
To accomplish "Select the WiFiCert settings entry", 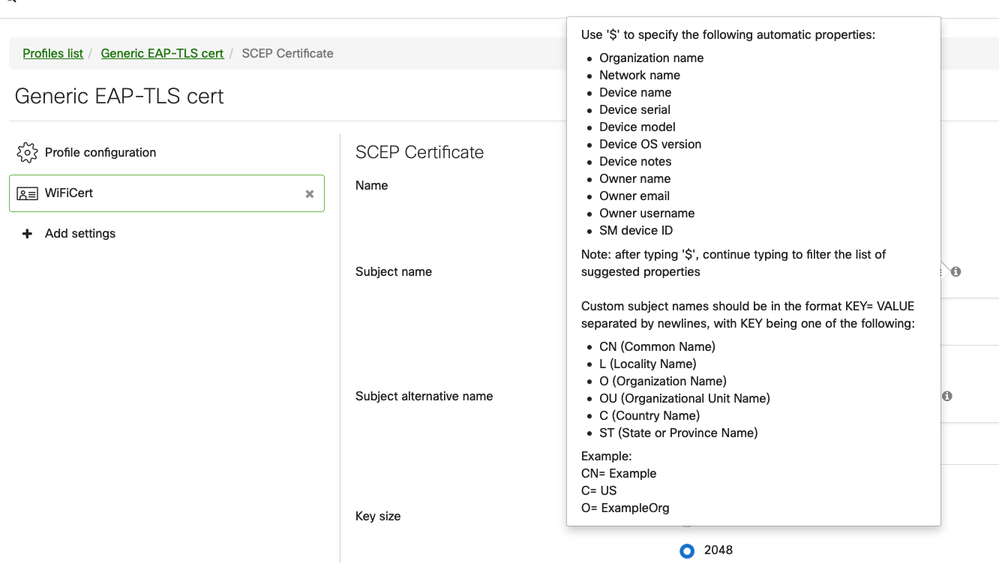I will 167,193.
